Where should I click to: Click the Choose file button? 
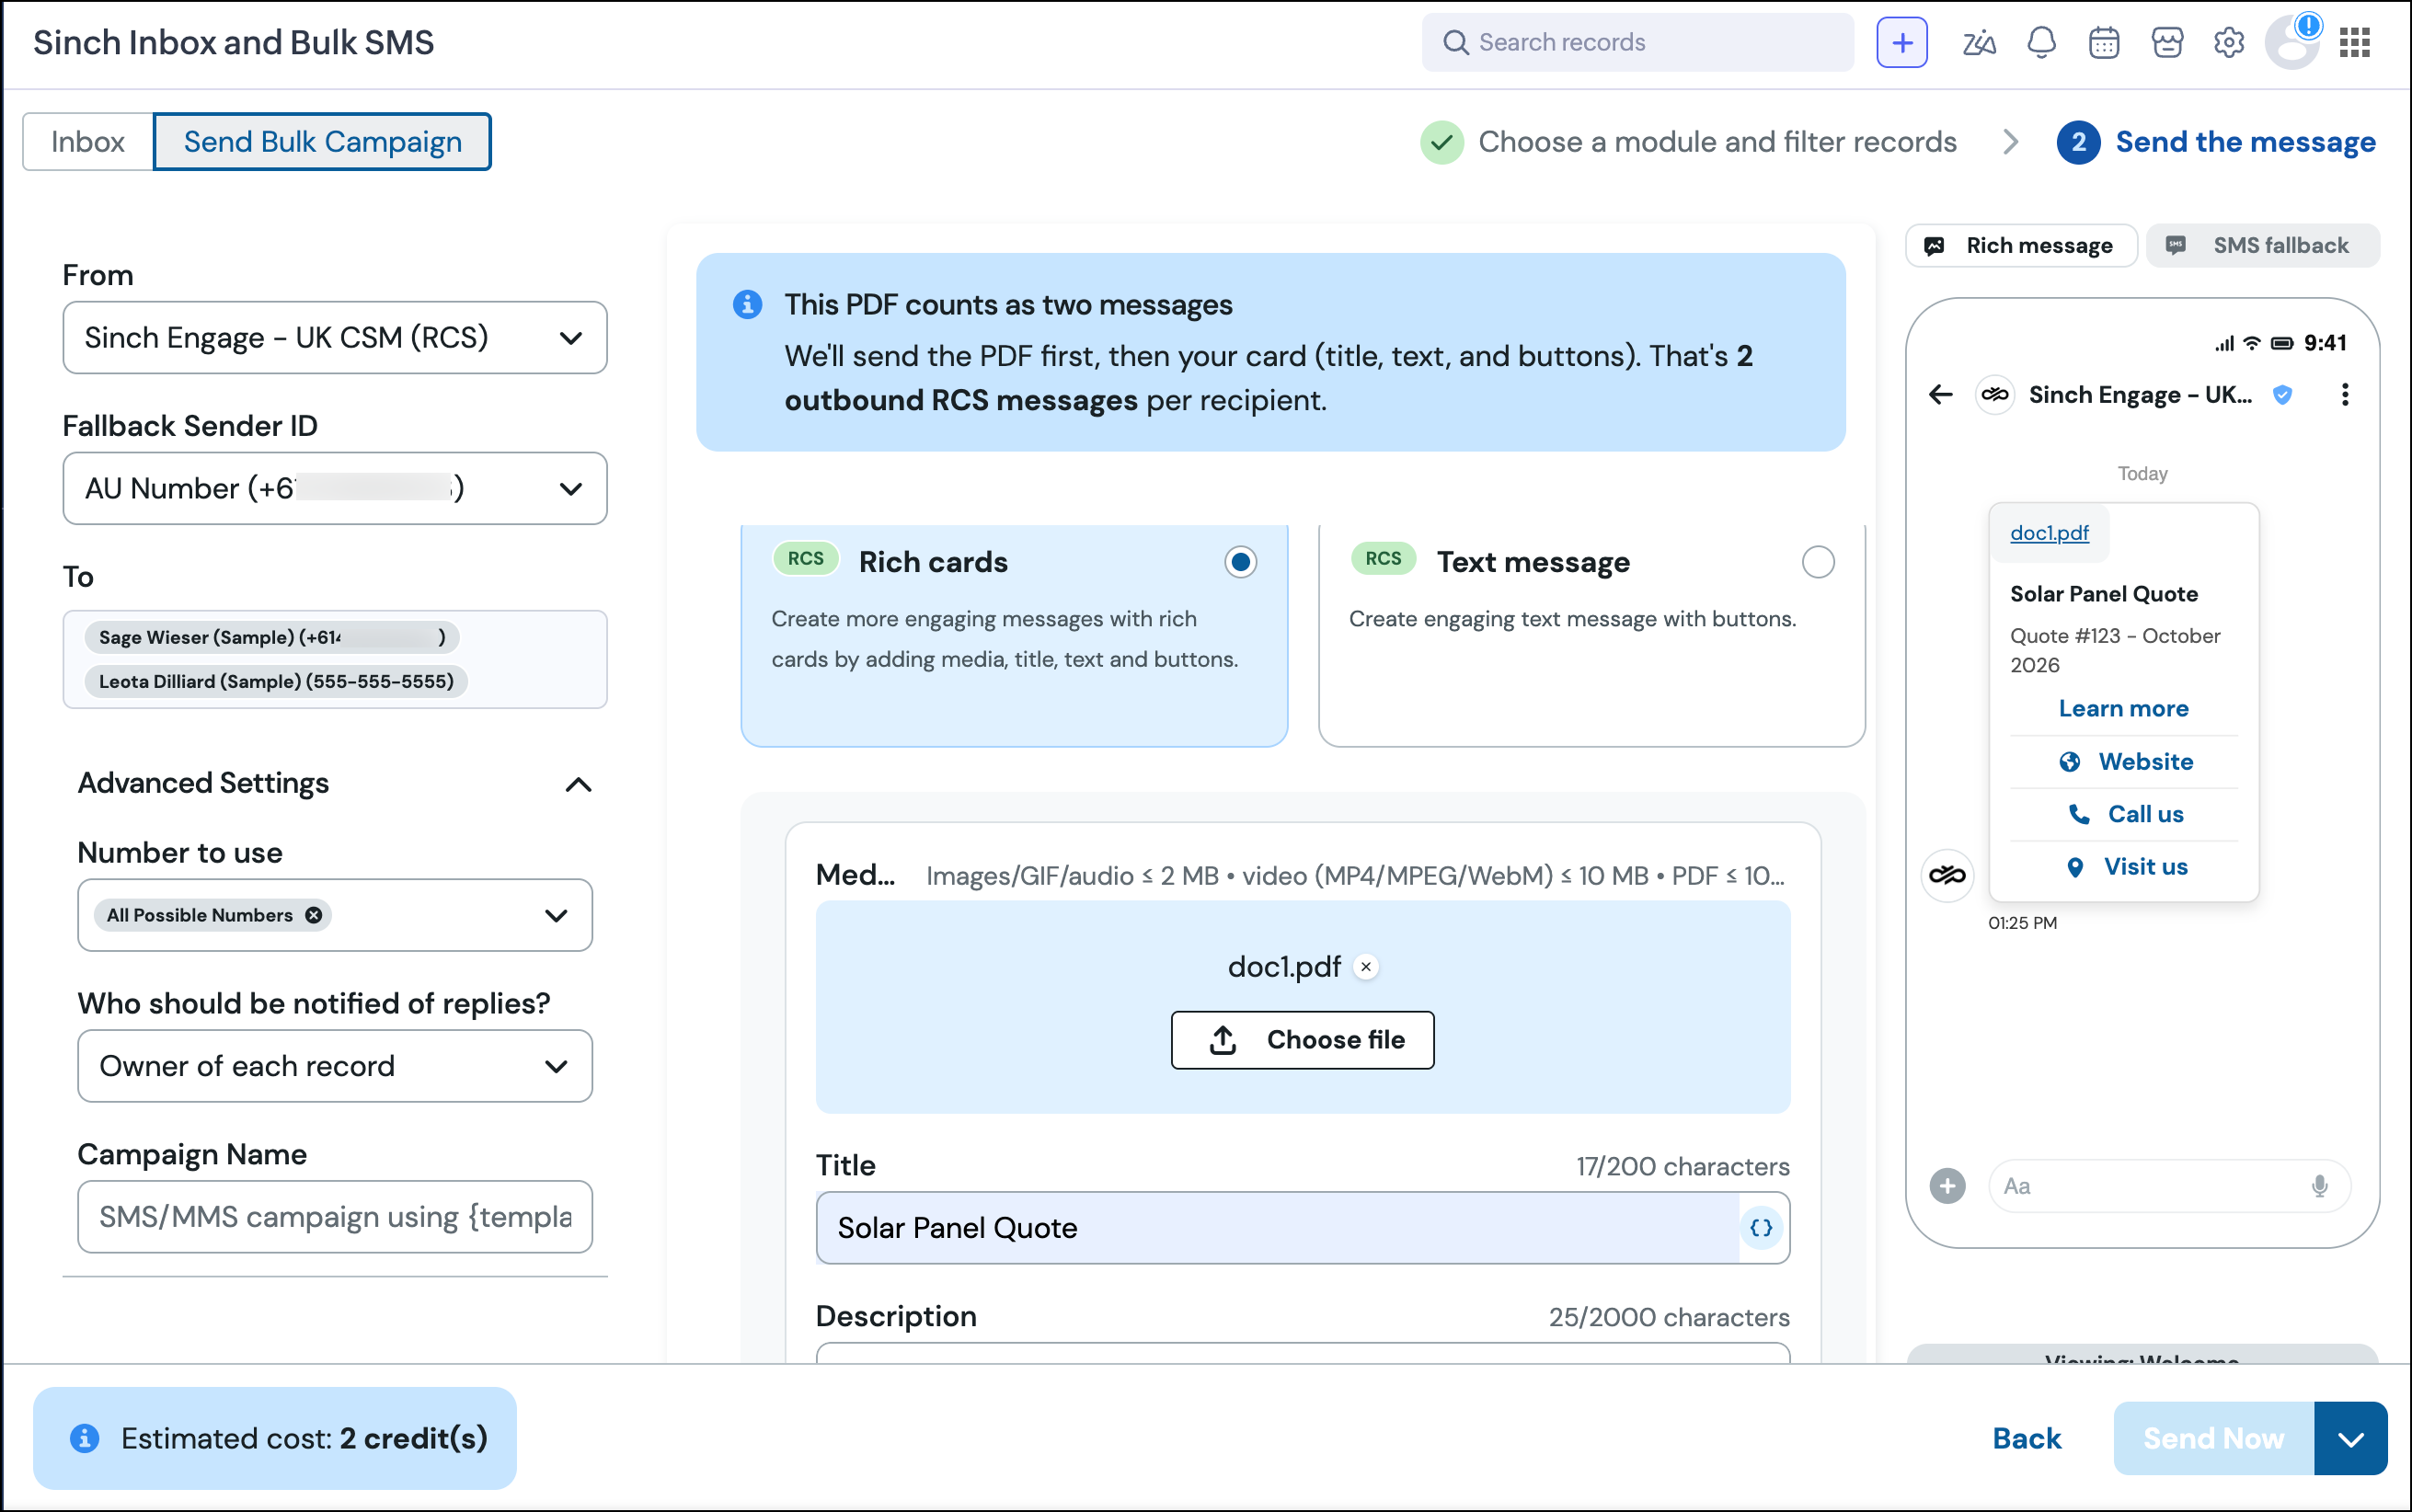[x=1302, y=1039]
